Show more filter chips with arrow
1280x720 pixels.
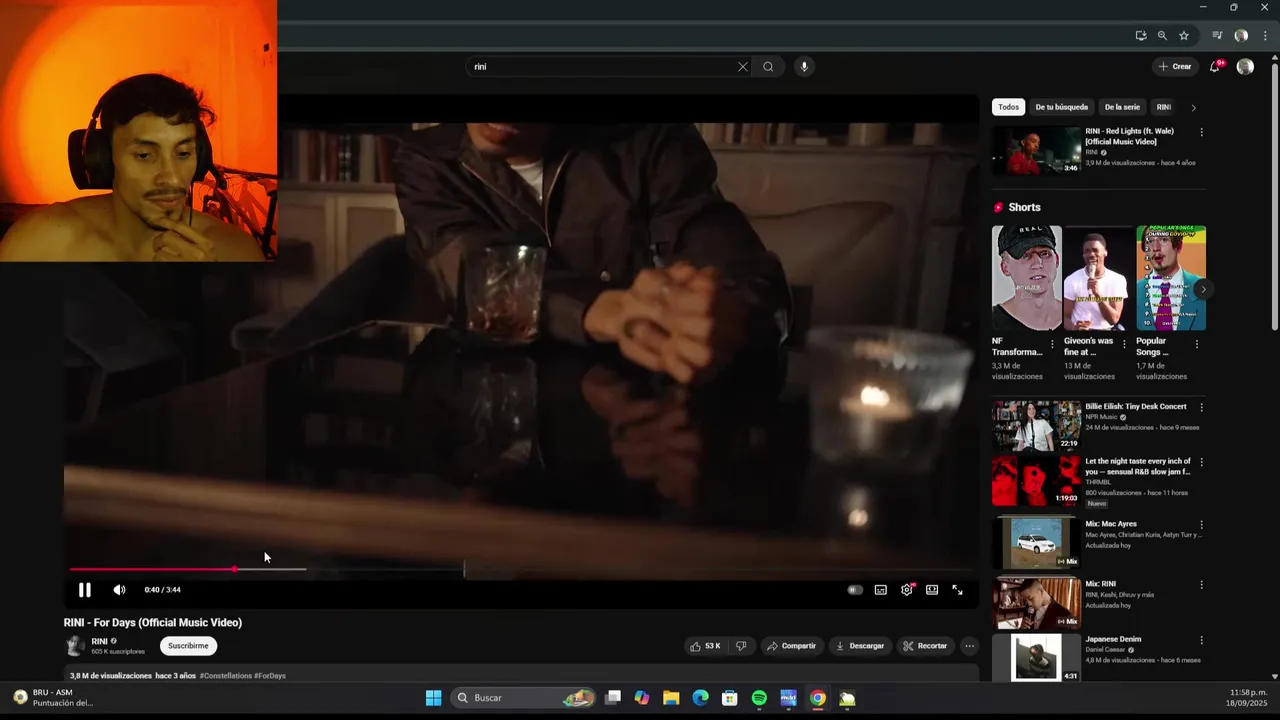coord(1193,107)
